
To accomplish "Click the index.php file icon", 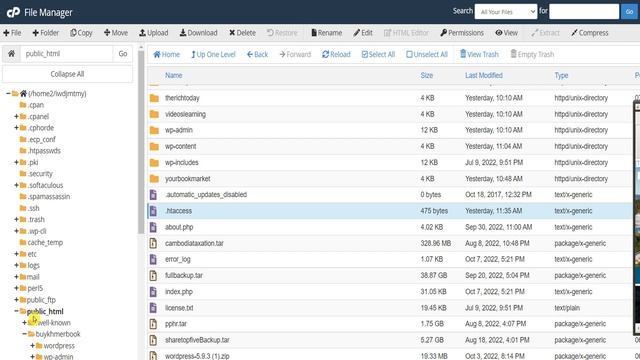I will [153, 291].
